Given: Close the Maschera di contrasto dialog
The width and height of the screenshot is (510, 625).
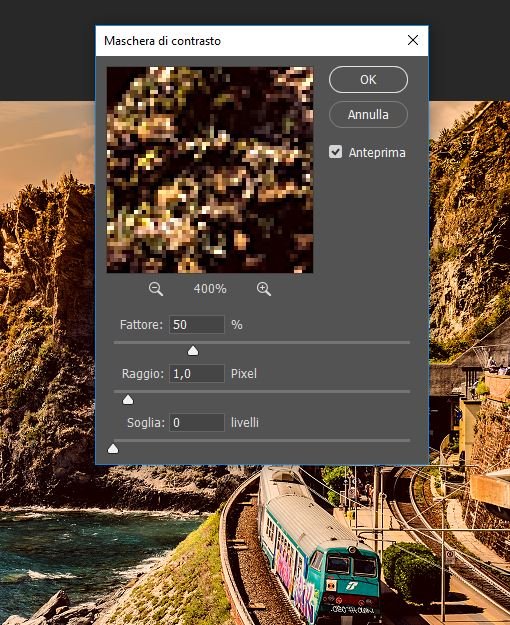Looking at the screenshot, I should click(x=413, y=40).
